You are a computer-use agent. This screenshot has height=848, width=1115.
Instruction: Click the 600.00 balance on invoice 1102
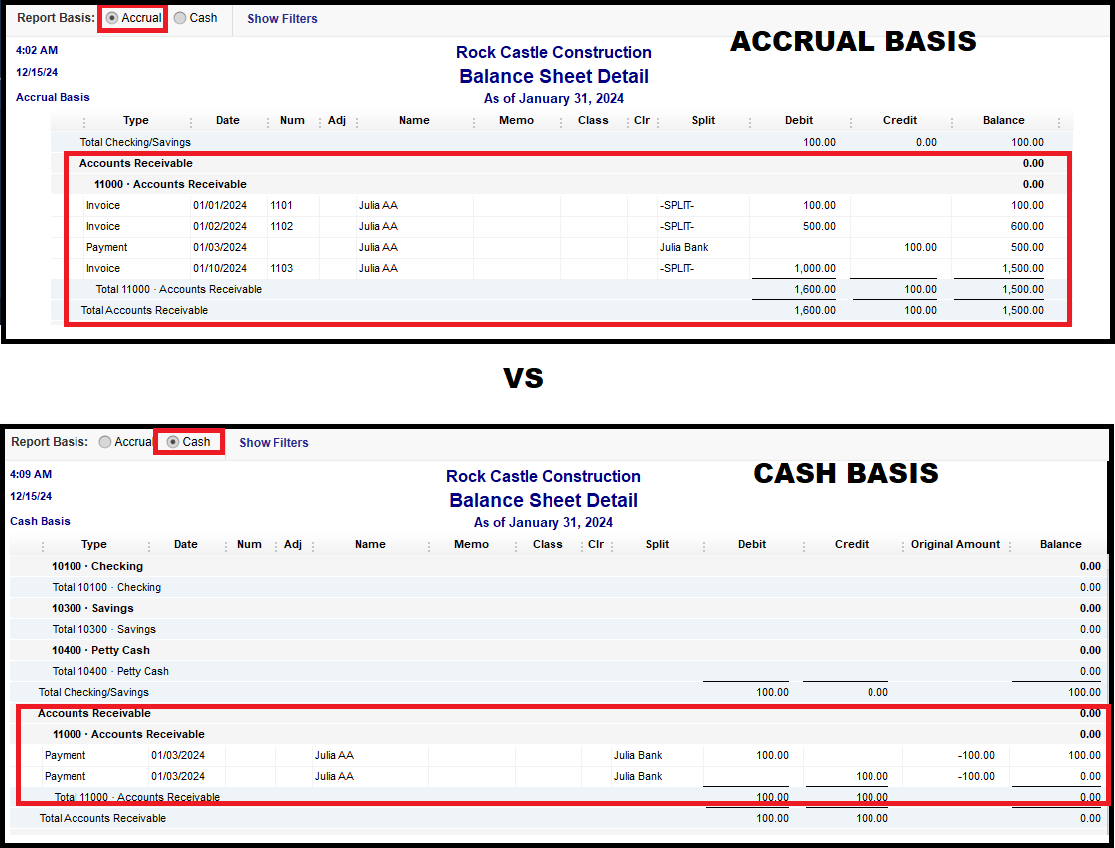click(x=1028, y=227)
